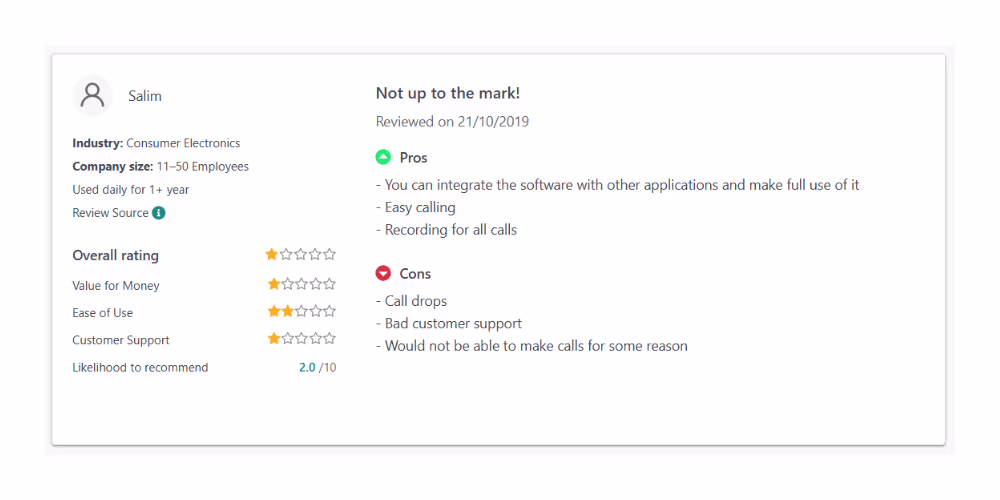Click the reviewer name Salim

(145, 96)
